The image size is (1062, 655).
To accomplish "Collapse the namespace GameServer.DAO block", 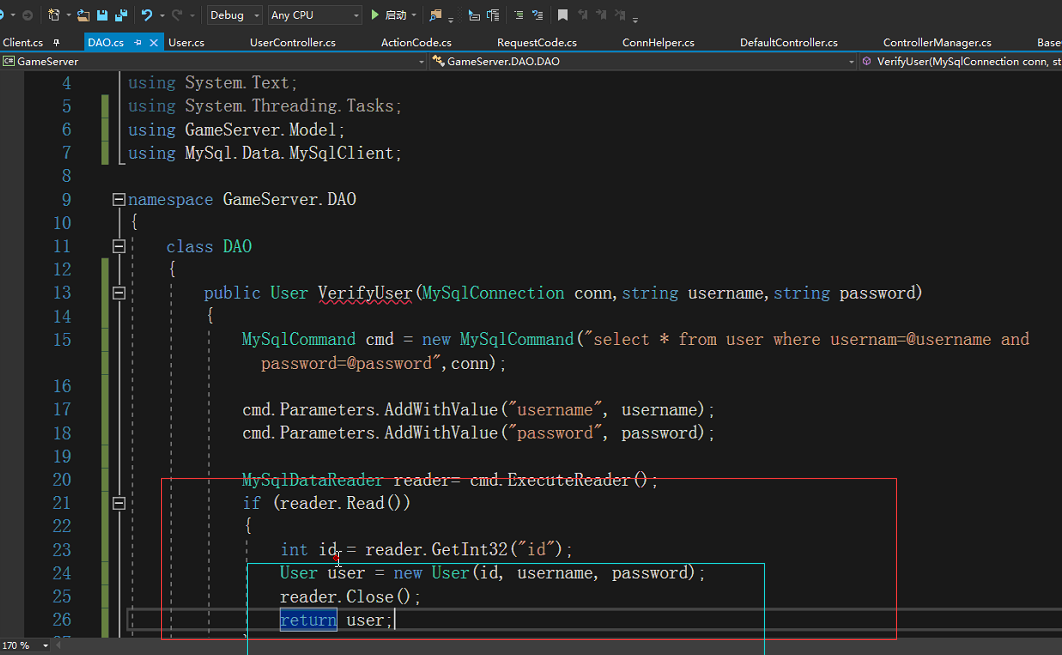I will [x=119, y=199].
